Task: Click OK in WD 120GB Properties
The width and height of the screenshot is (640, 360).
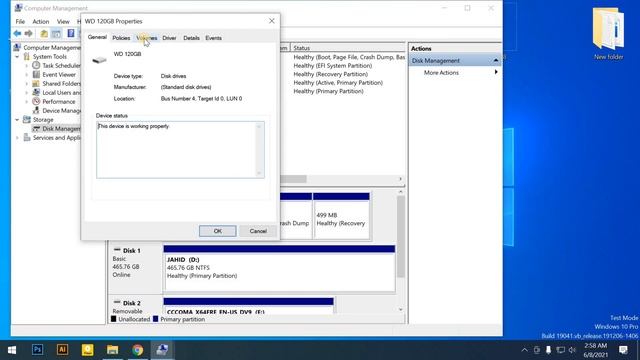Action: [218, 231]
